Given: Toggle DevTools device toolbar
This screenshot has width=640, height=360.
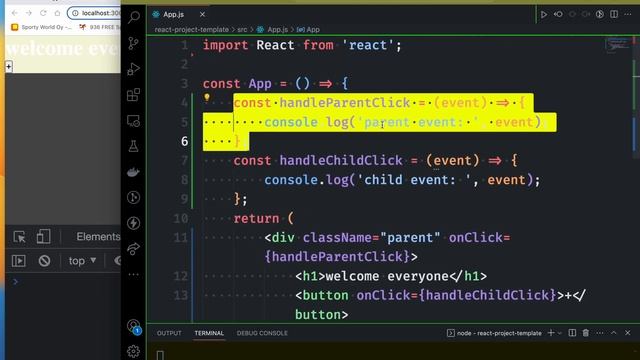Looking at the screenshot, I should click(x=43, y=237).
